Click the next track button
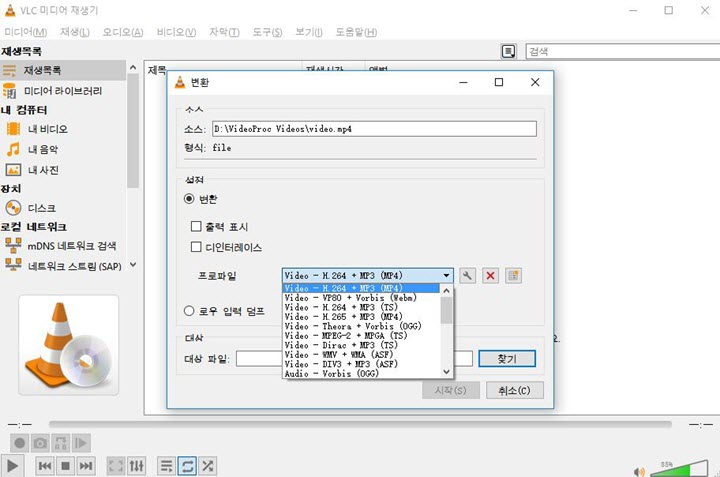The height and width of the screenshot is (477, 720). [86, 466]
